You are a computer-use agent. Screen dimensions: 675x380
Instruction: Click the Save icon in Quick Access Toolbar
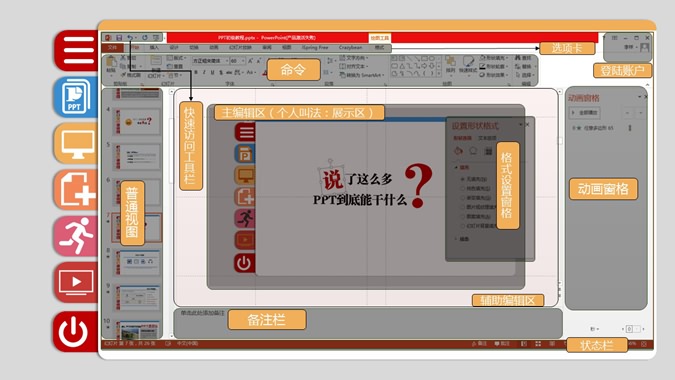pyautogui.click(x=119, y=38)
